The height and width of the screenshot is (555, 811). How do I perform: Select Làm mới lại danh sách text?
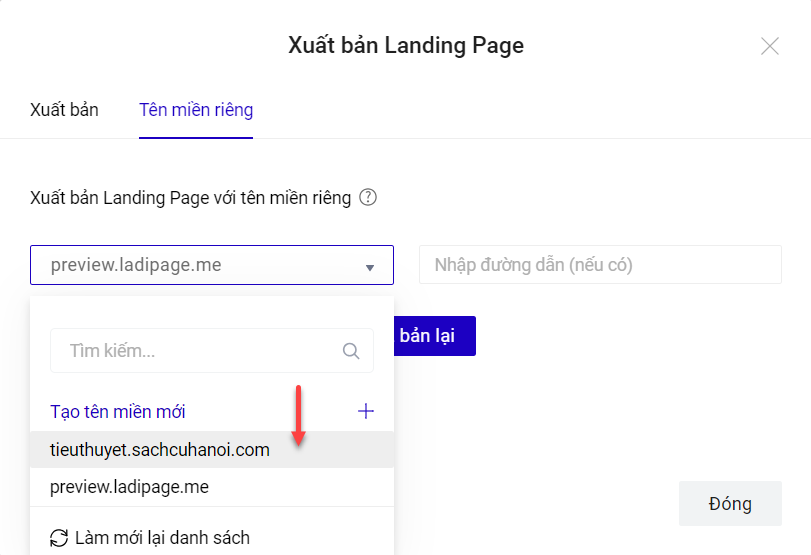coord(162,538)
